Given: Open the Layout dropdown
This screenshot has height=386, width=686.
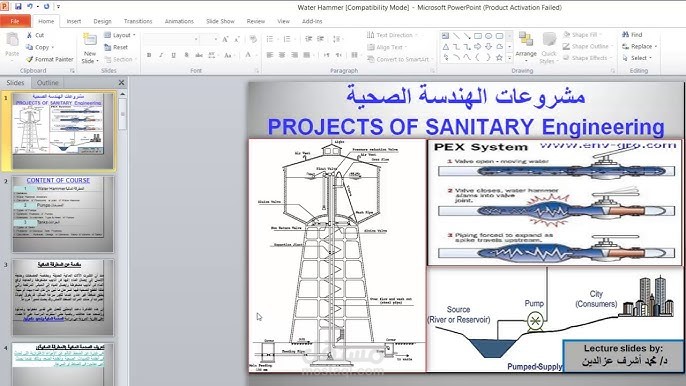Looking at the screenshot, I should [x=120, y=35].
